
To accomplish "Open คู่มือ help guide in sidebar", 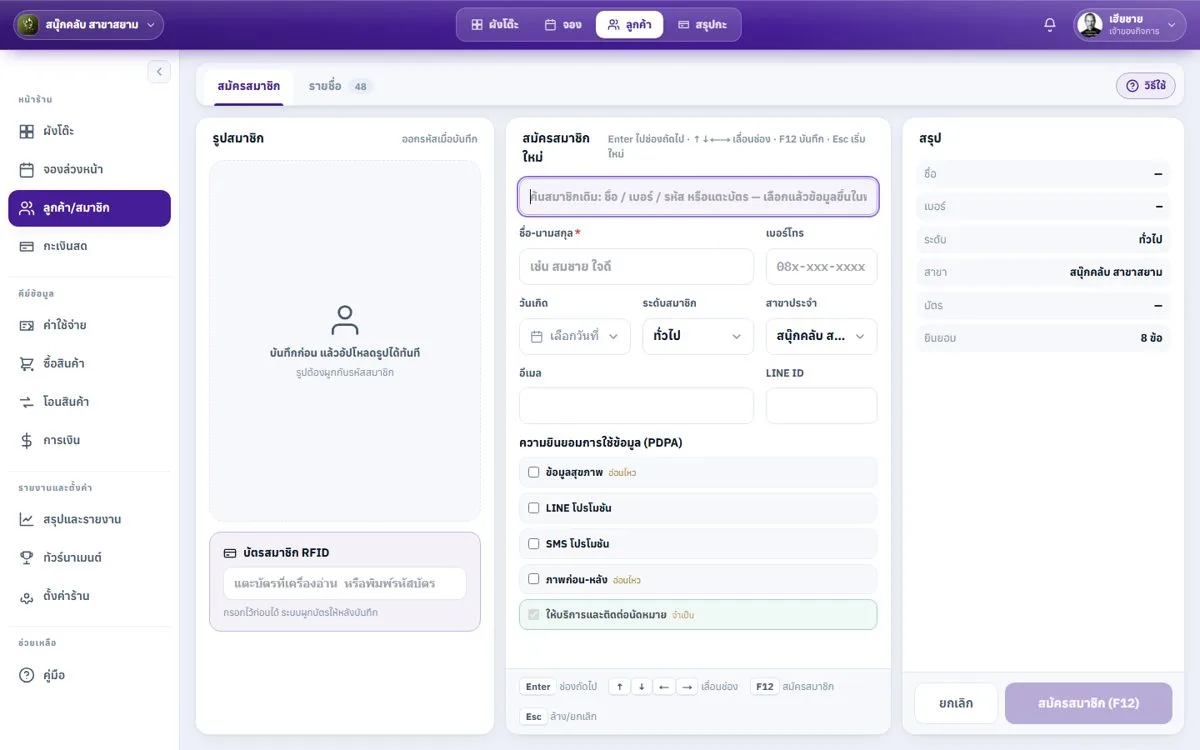I will tap(89, 675).
